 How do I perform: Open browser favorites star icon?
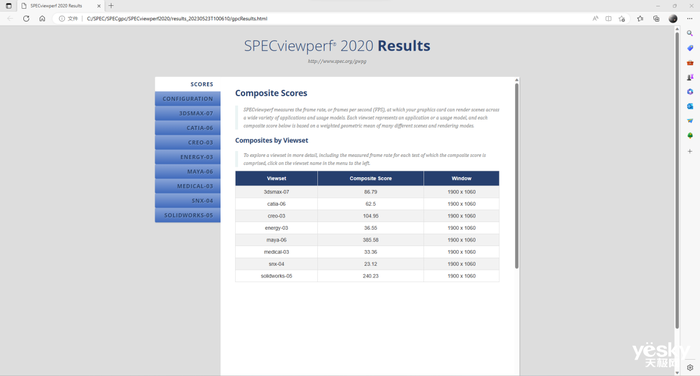640,19
